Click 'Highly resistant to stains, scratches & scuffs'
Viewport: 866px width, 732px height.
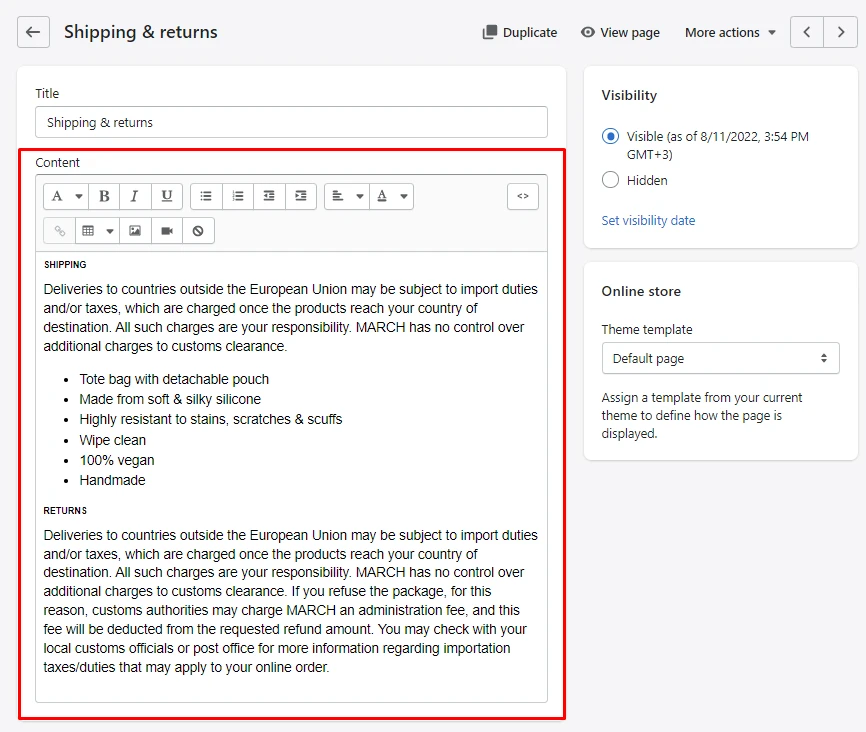pos(211,419)
